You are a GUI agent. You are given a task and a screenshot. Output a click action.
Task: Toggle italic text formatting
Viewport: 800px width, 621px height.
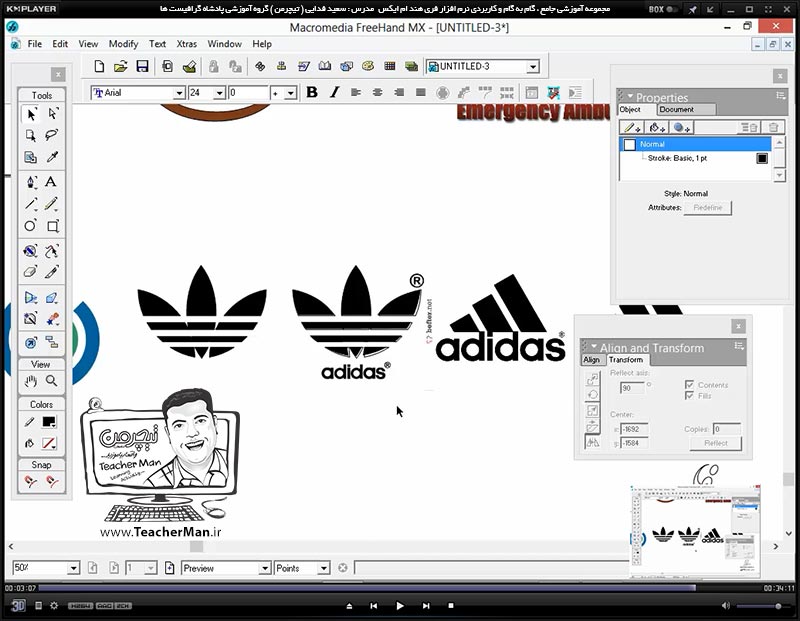click(x=334, y=92)
